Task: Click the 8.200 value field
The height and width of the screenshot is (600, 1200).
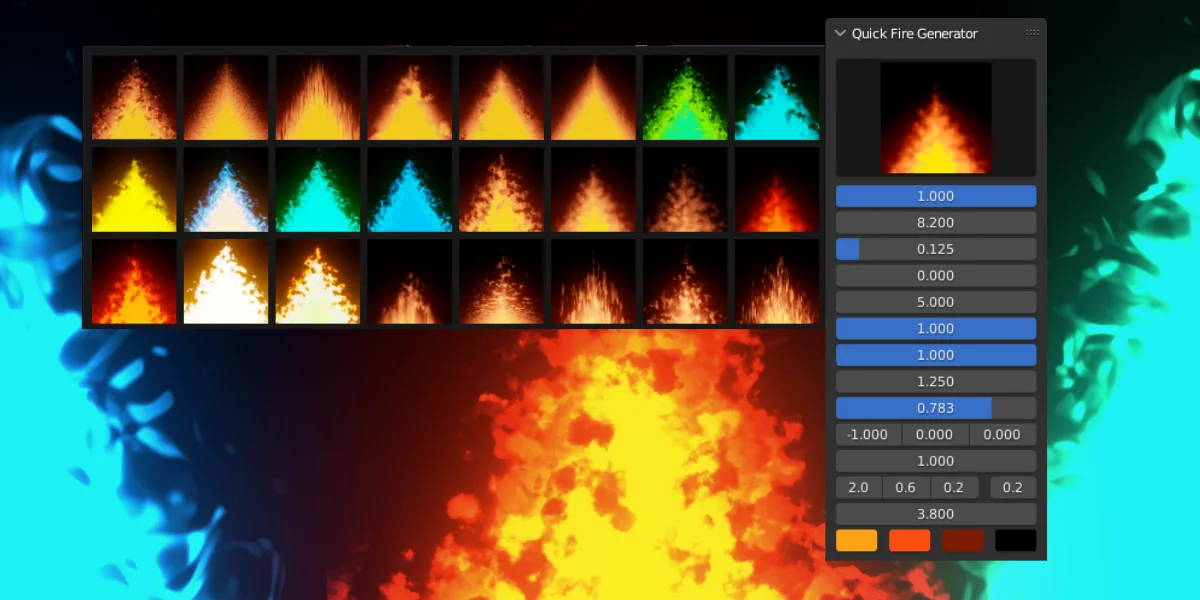Action: (935, 223)
